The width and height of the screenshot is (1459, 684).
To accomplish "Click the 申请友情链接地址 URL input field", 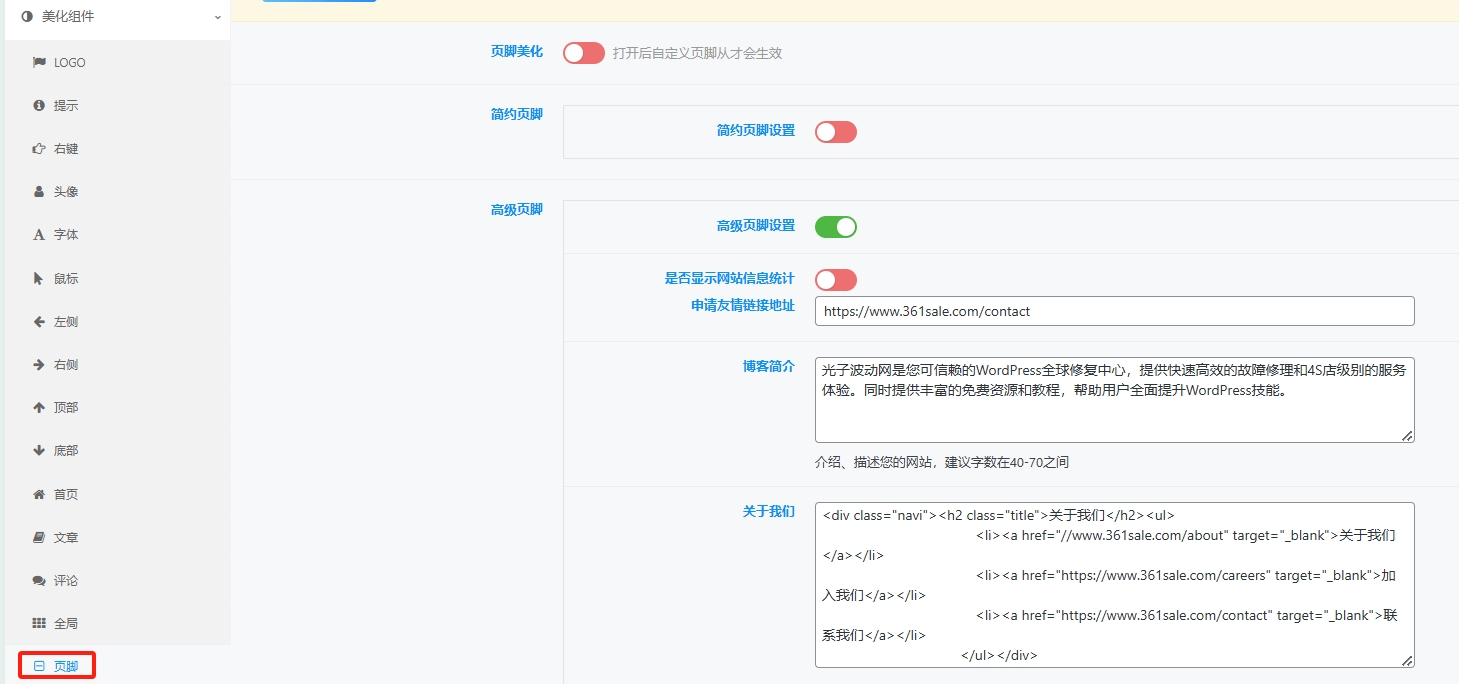I will tap(1114, 311).
